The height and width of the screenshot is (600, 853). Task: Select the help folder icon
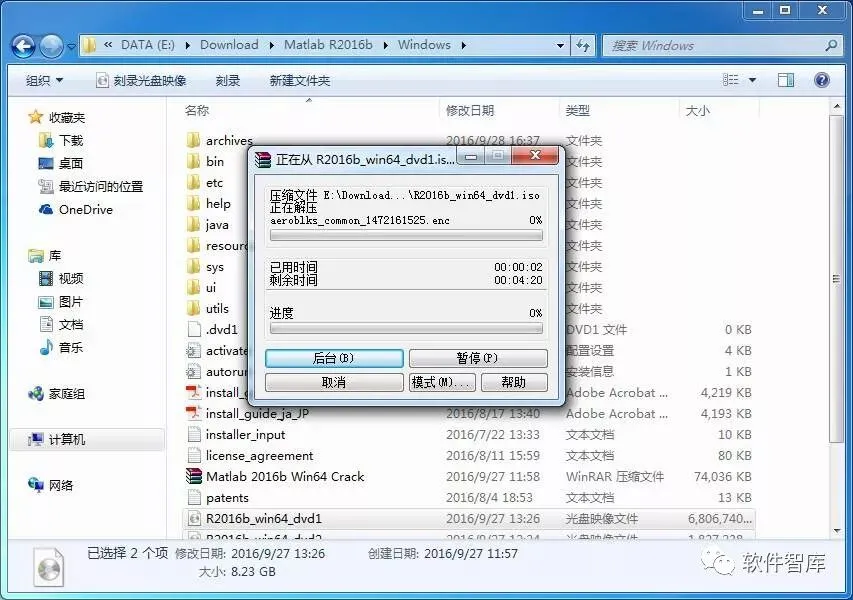point(193,204)
